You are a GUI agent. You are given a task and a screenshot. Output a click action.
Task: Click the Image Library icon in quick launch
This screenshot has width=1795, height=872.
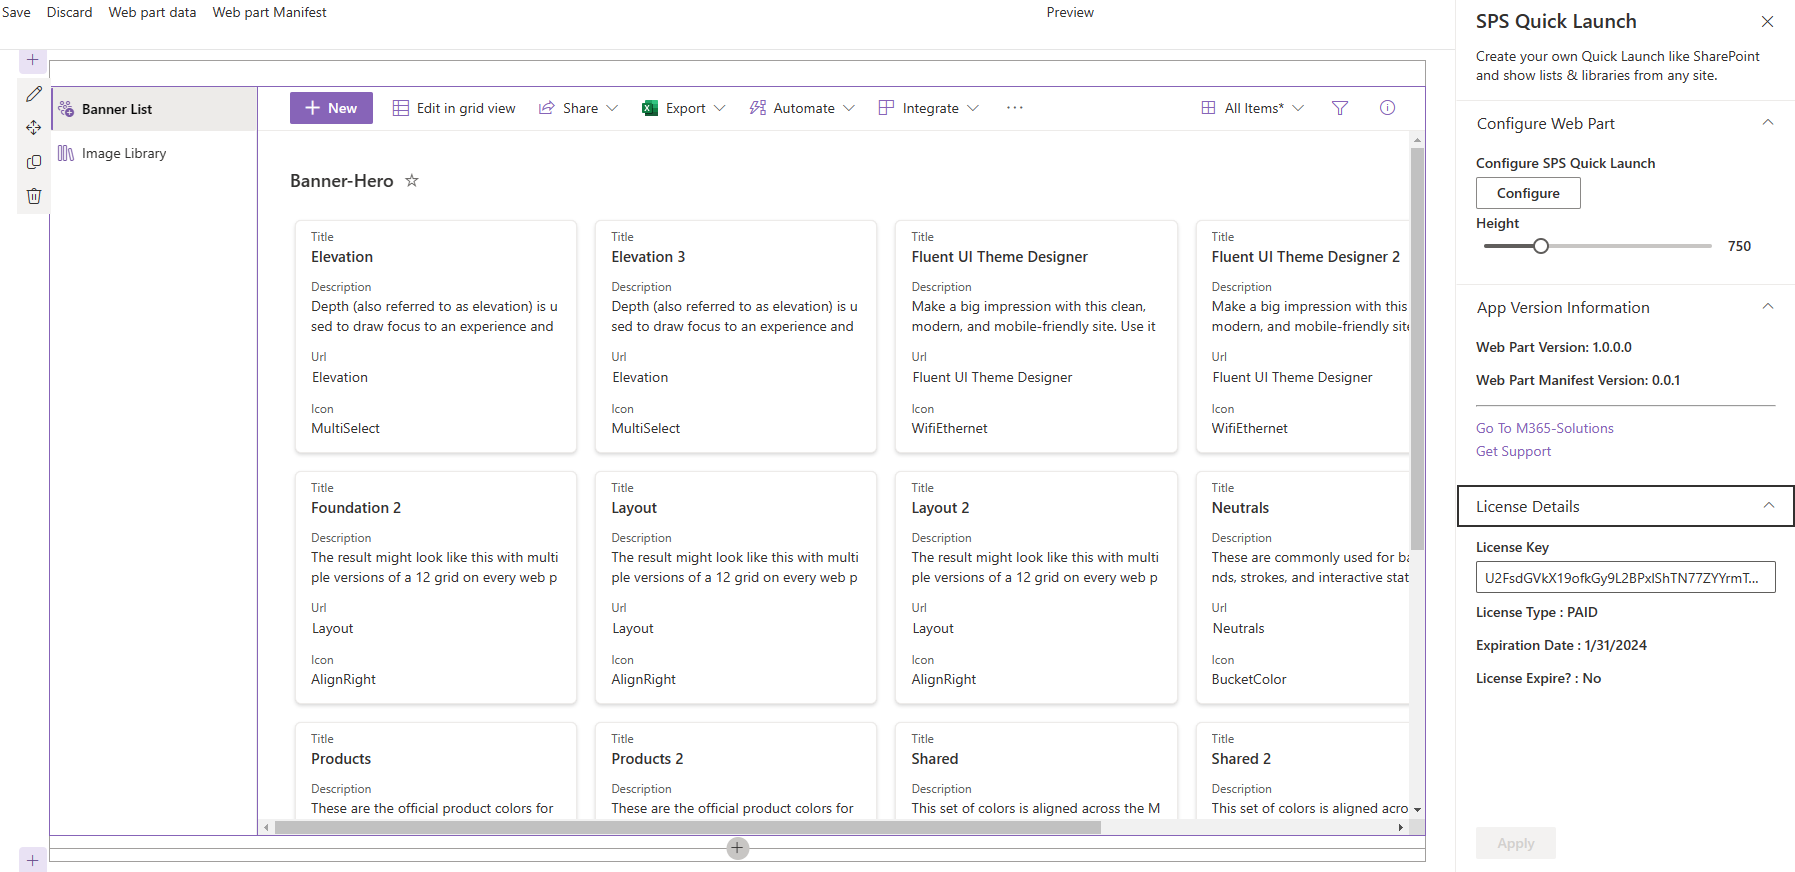click(66, 153)
